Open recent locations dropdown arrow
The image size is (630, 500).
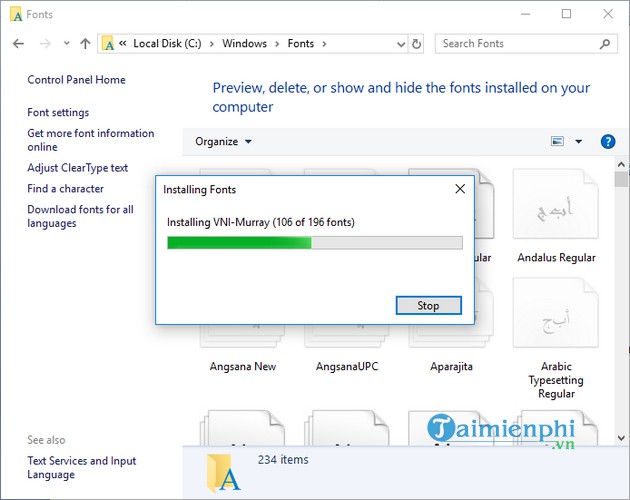point(67,43)
